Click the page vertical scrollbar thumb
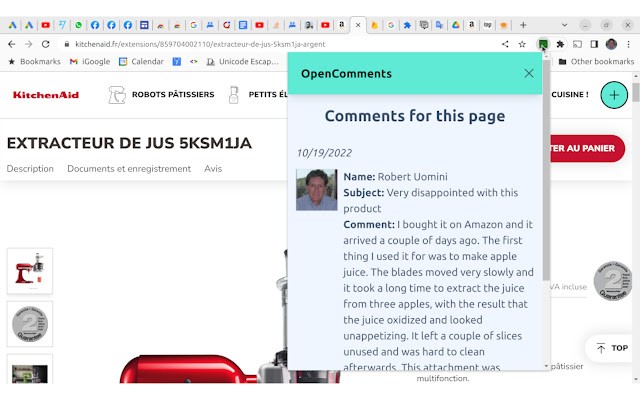The width and height of the screenshot is (640, 400). 636,92
